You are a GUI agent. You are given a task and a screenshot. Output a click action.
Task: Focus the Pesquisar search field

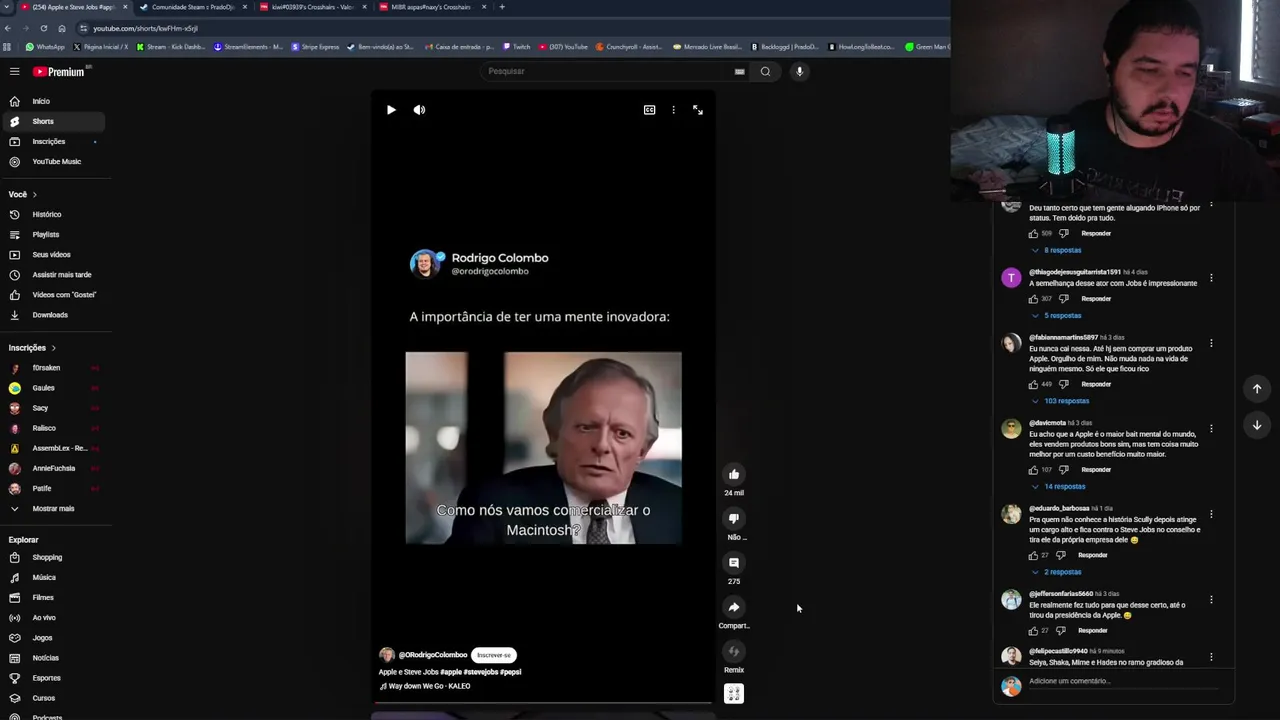click(x=605, y=71)
